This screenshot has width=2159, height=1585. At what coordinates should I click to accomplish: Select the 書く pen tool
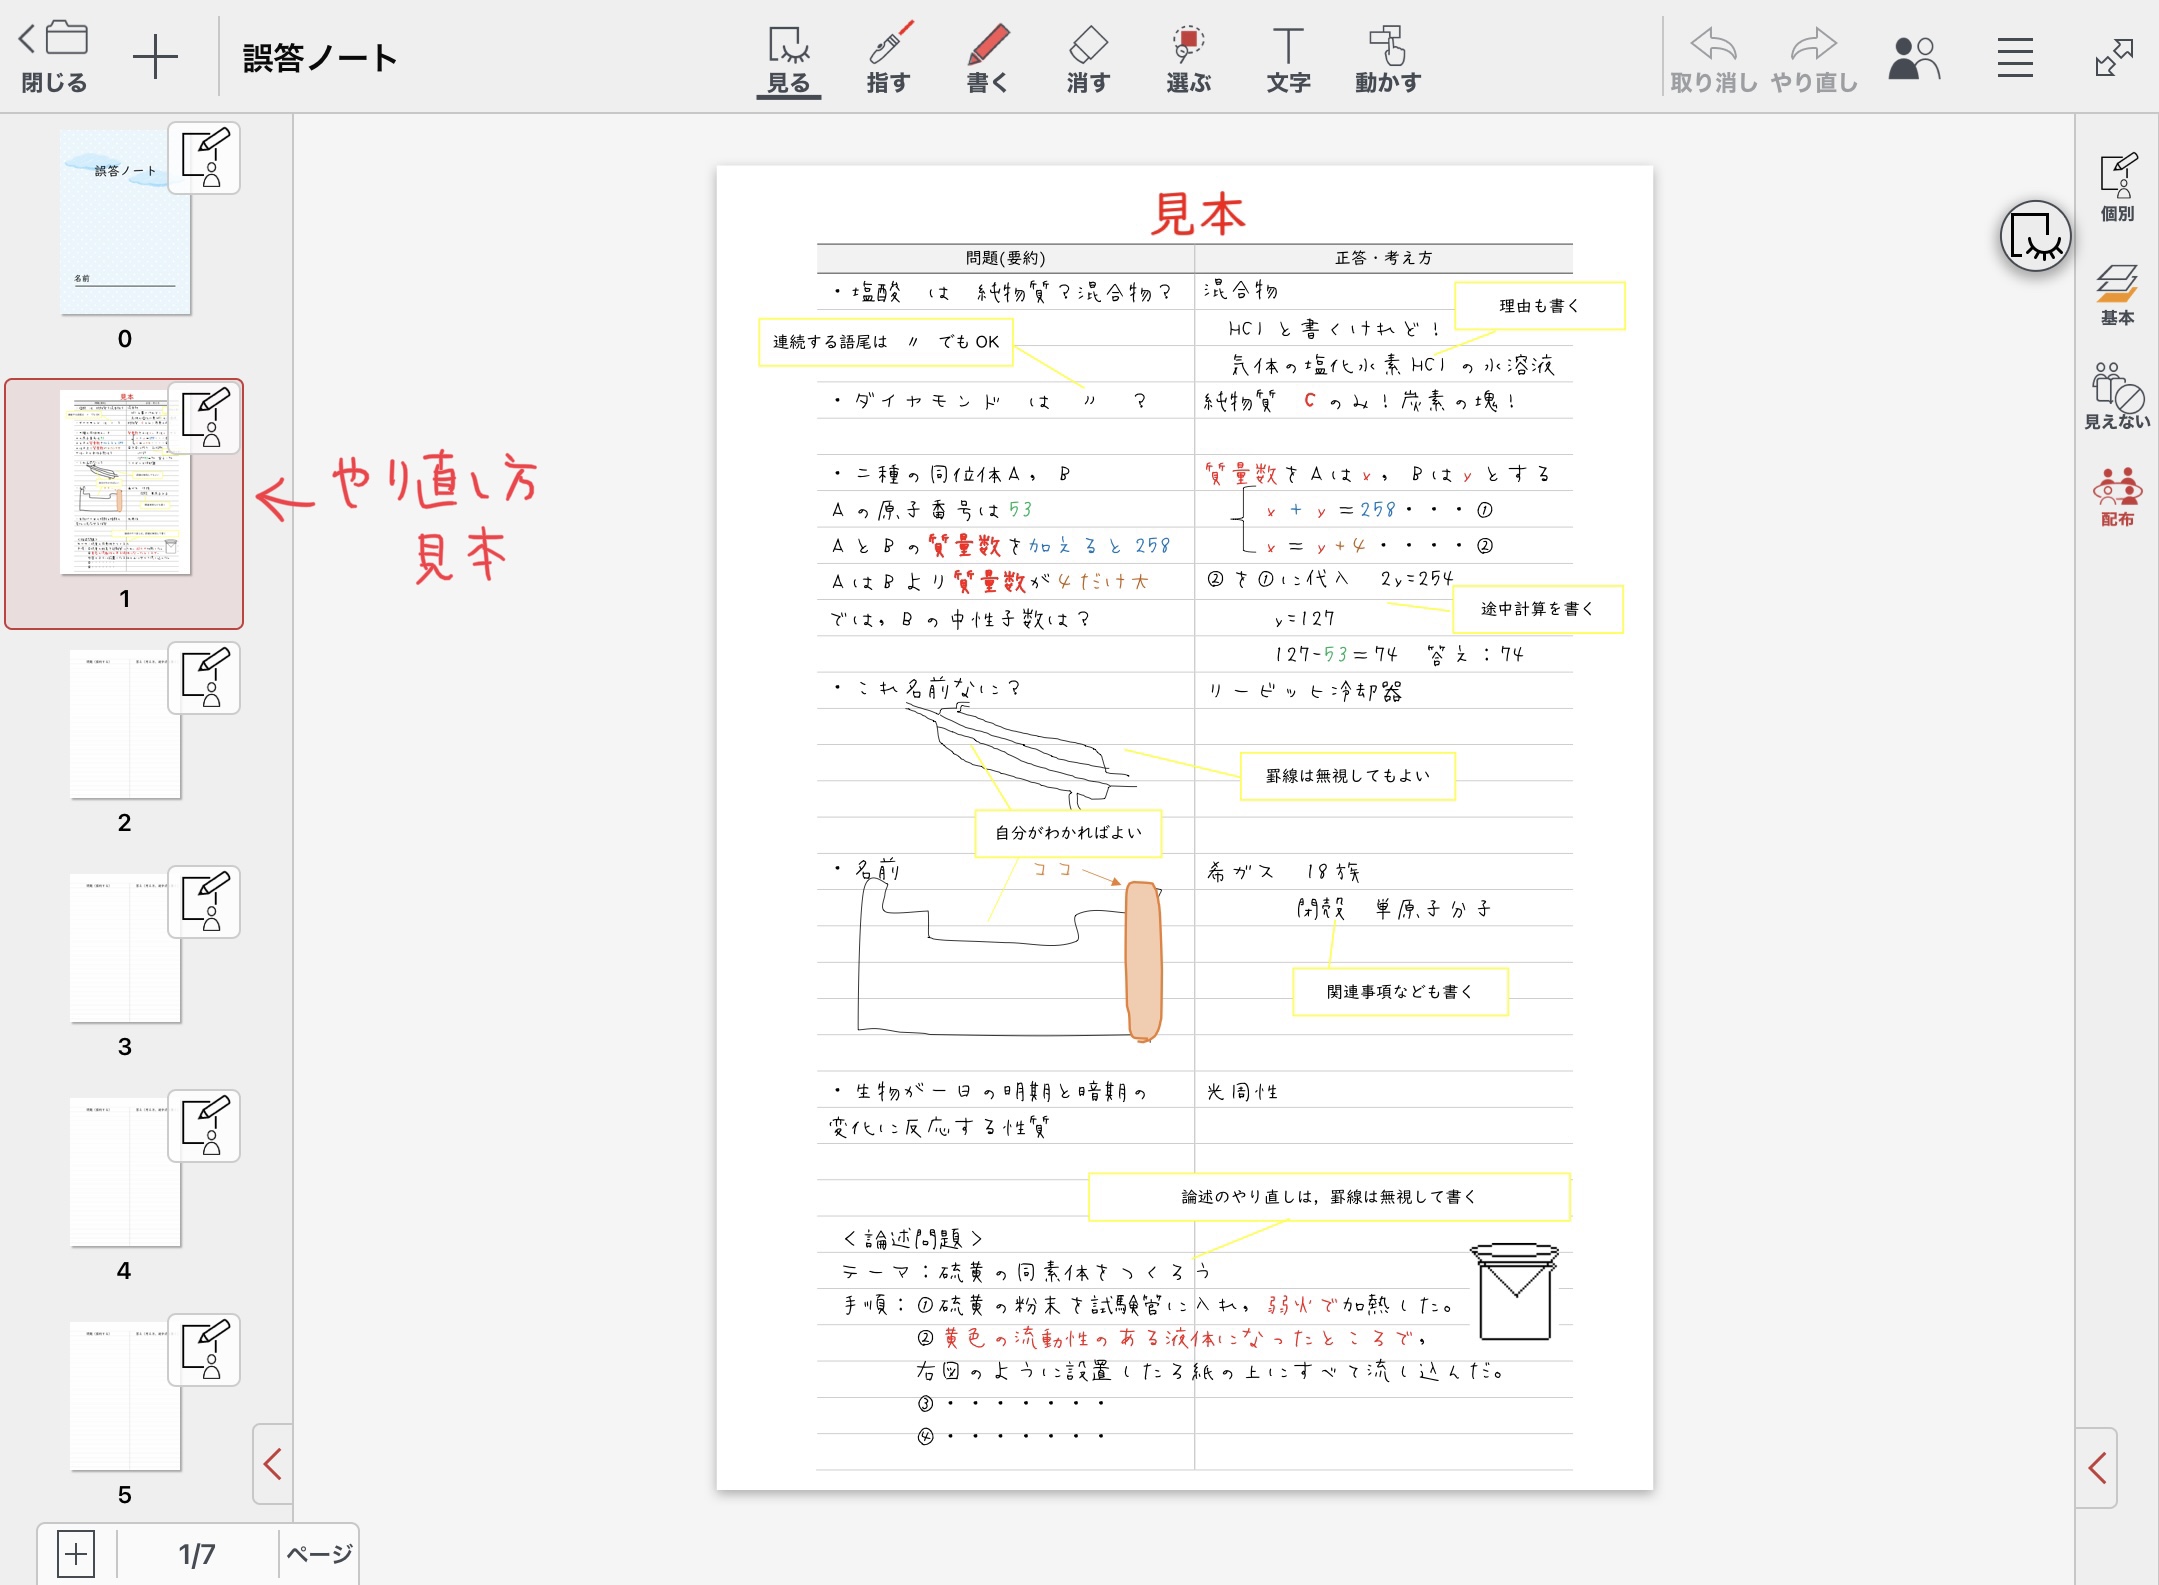click(987, 58)
